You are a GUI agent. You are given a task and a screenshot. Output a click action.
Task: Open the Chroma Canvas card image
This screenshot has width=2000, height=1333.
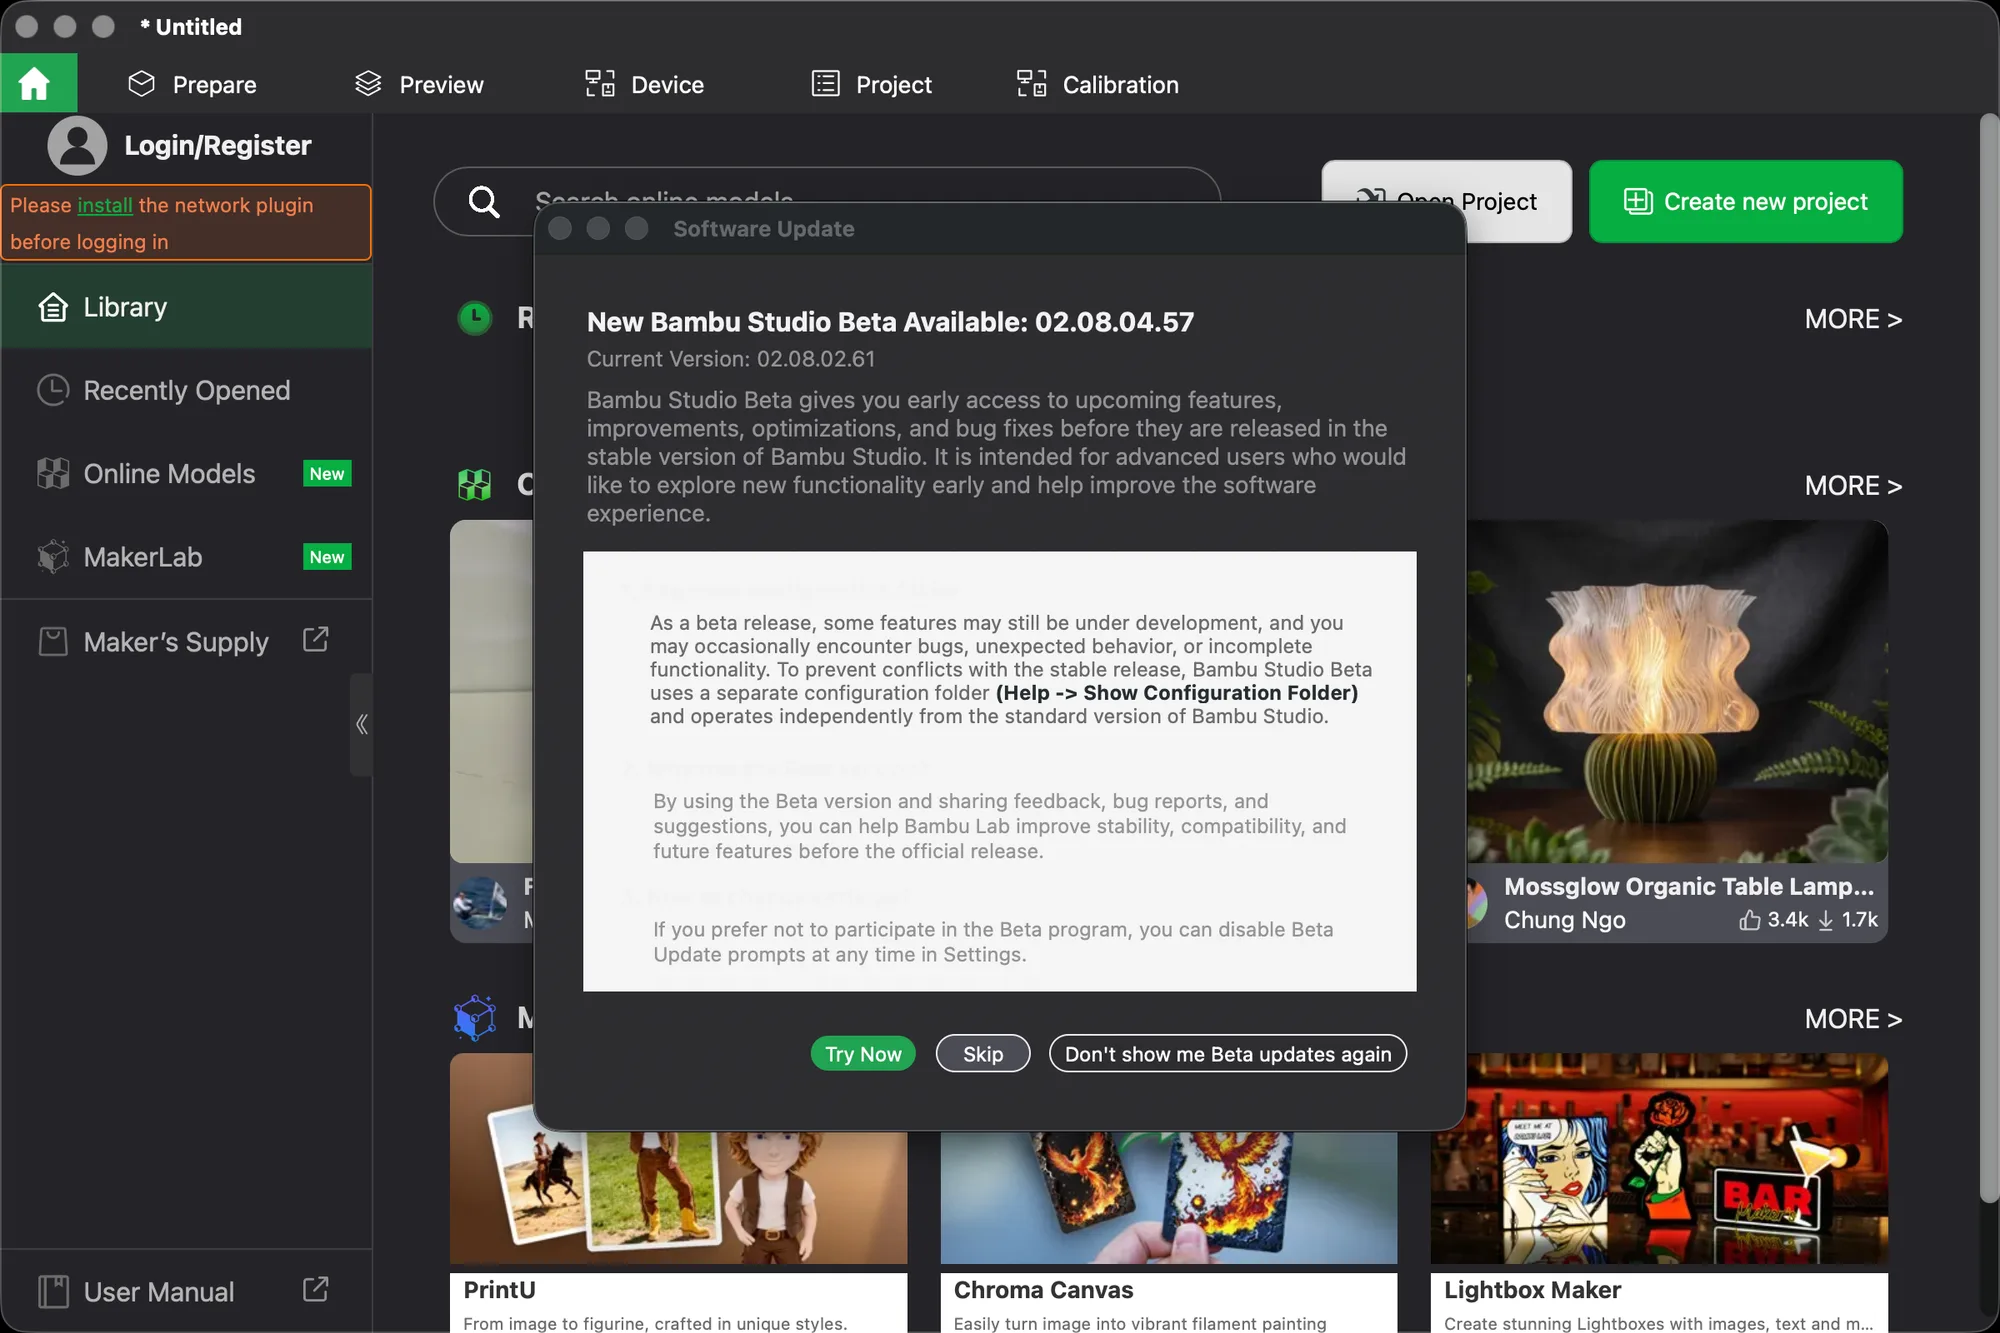click(1168, 1198)
